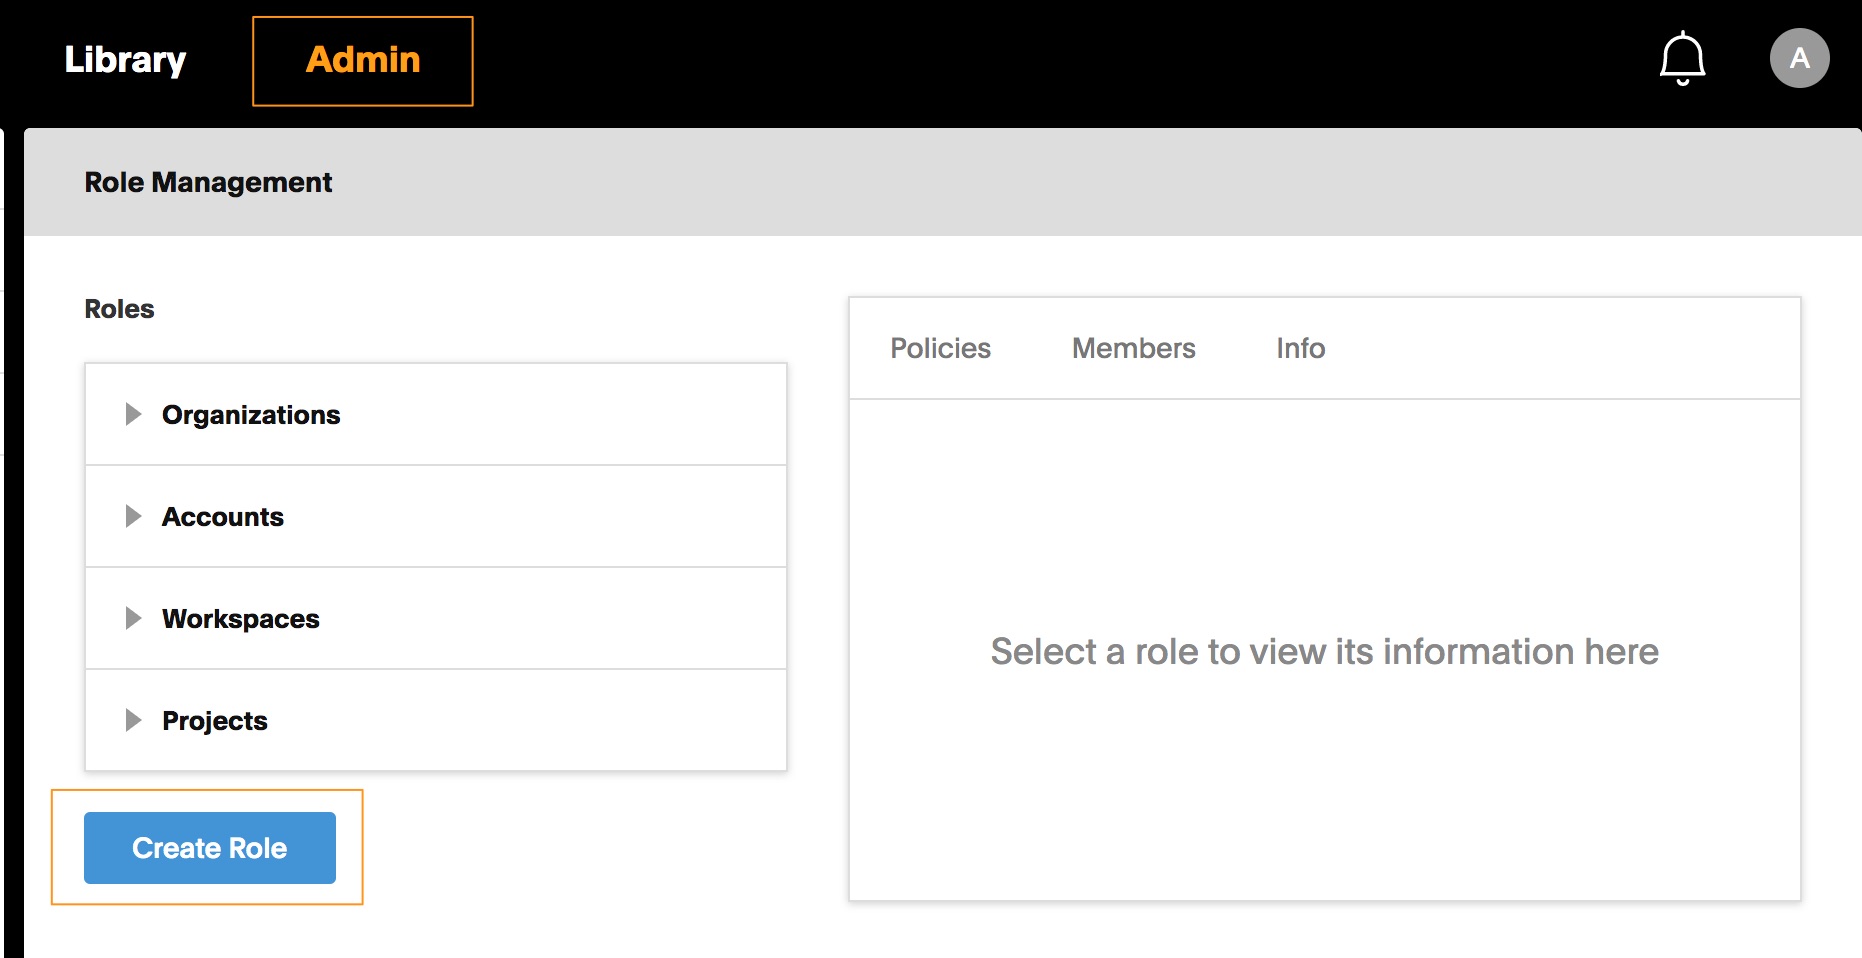The height and width of the screenshot is (958, 1862).
Task: Expand the Projects disclosure triangle
Action: tap(133, 720)
